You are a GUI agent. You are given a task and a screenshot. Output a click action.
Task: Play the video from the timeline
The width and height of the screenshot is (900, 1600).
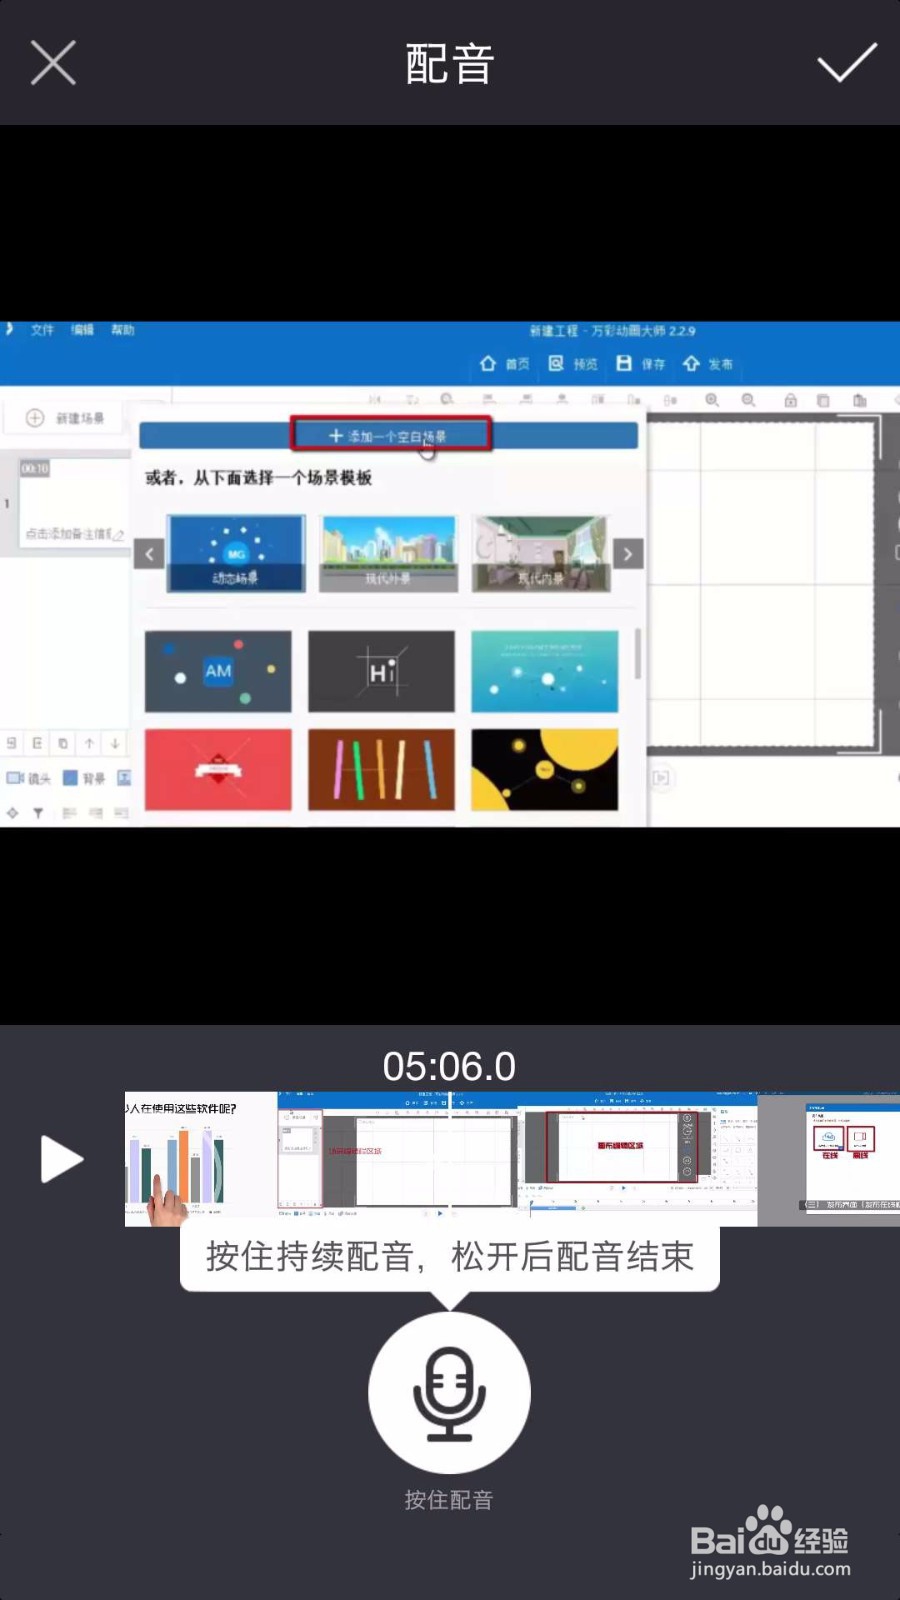[x=61, y=1159]
